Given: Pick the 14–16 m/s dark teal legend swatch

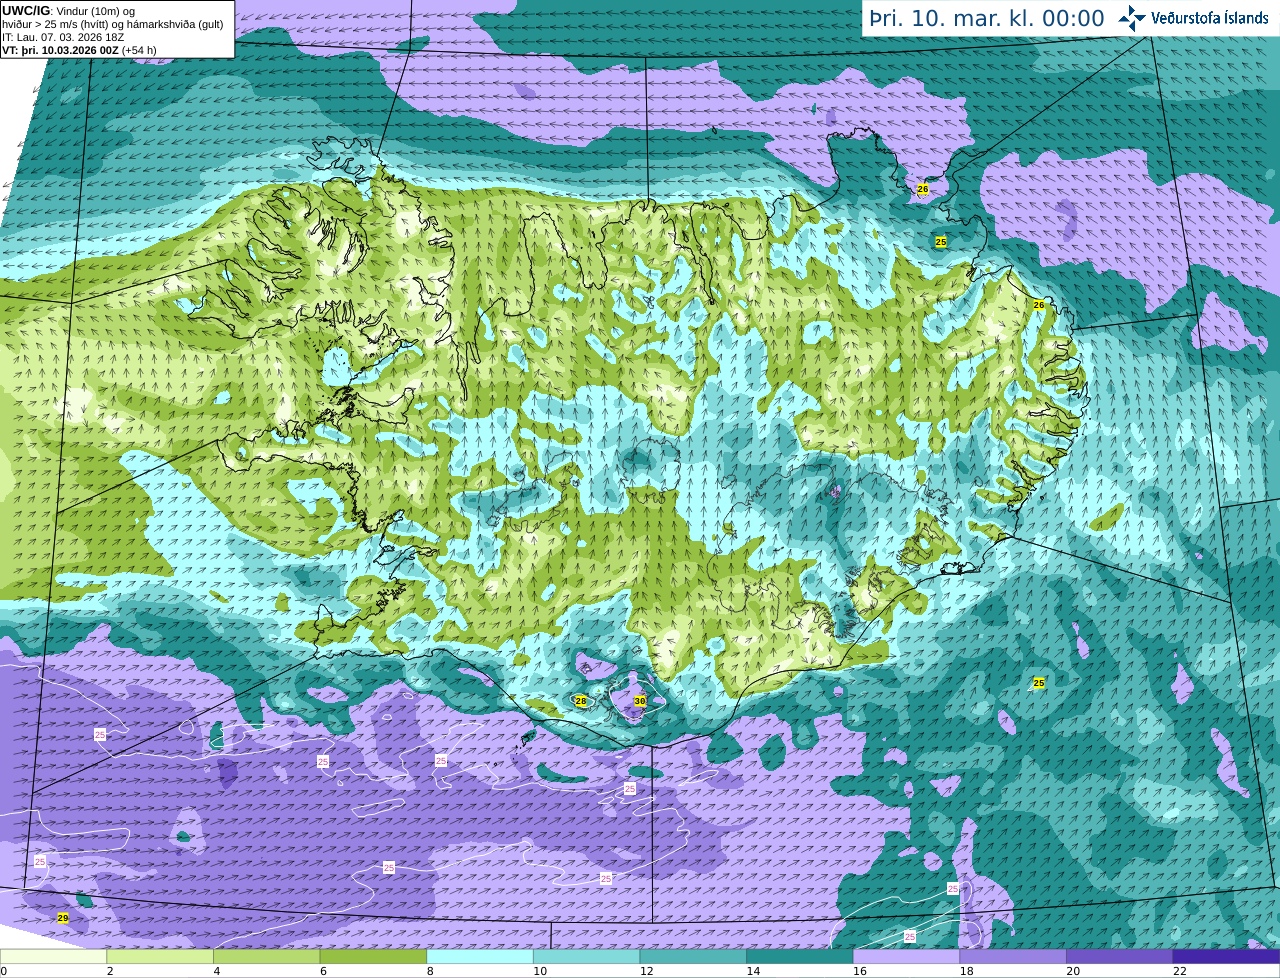Looking at the screenshot, I should [x=800, y=956].
